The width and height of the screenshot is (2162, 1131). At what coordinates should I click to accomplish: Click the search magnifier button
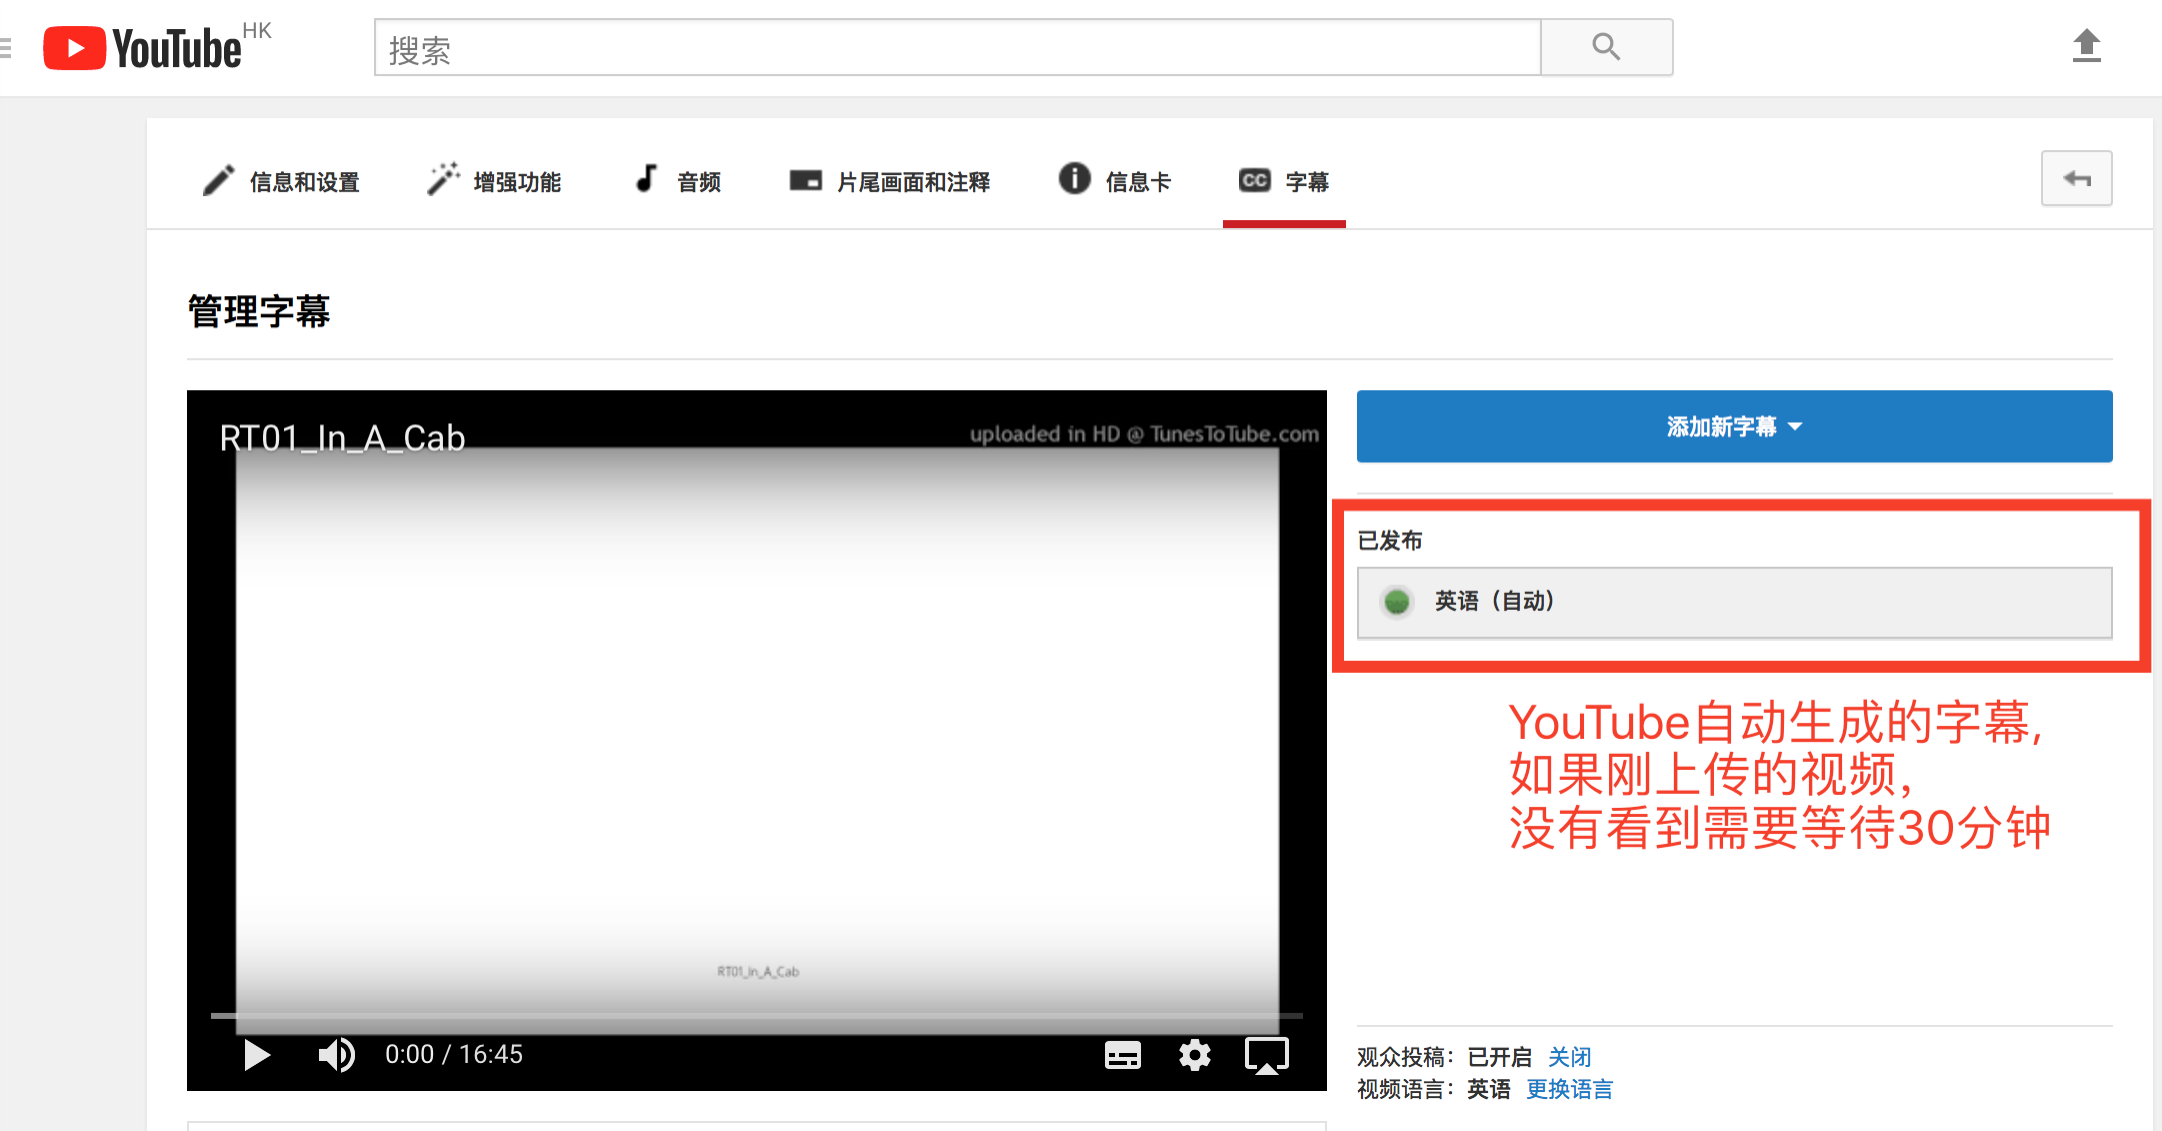(x=1606, y=47)
